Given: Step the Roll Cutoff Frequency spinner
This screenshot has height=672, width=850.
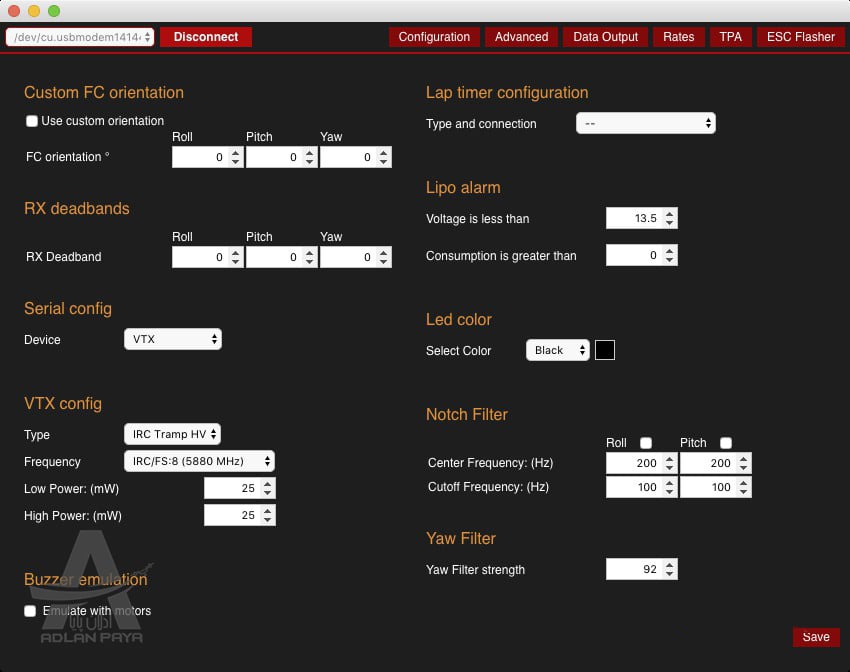Looking at the screenshot, I should [x=670, y=487].
